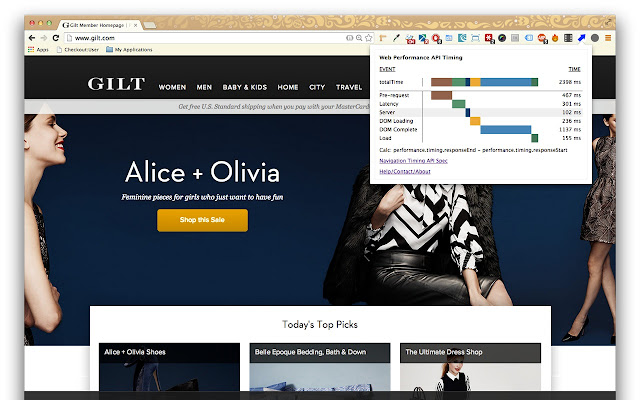640x400 pixels.
Task: Click the Web Performance API Timing title
Action: point(420,58)
